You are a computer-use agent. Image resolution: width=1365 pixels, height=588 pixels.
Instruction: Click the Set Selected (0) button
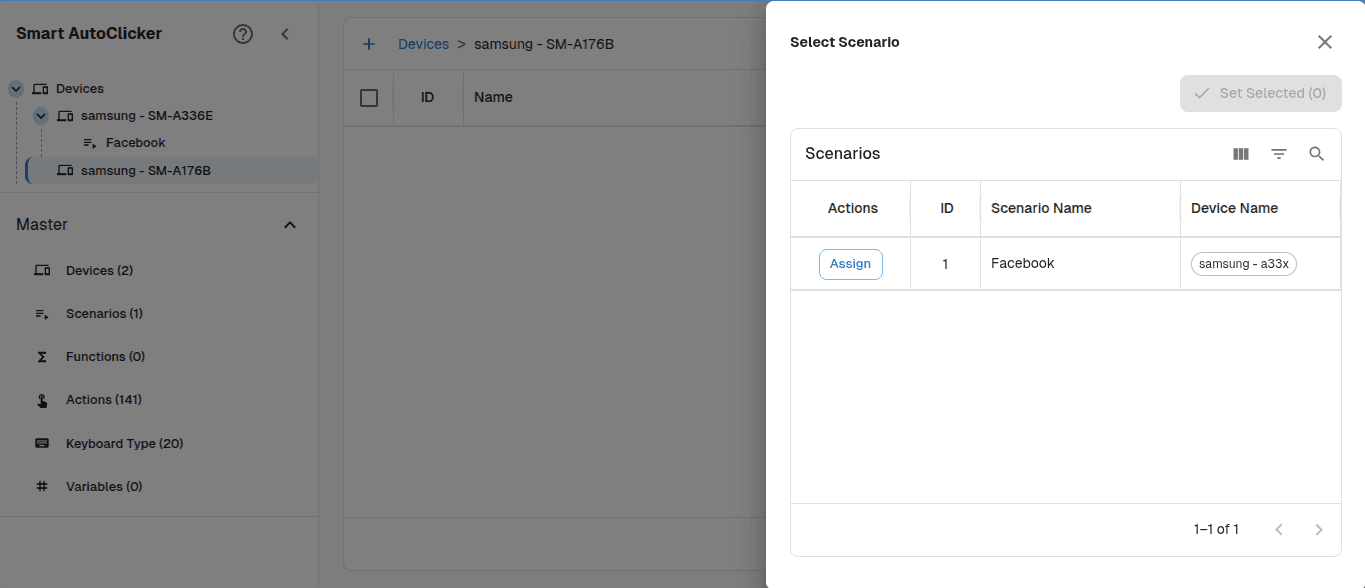[1260, 93]
